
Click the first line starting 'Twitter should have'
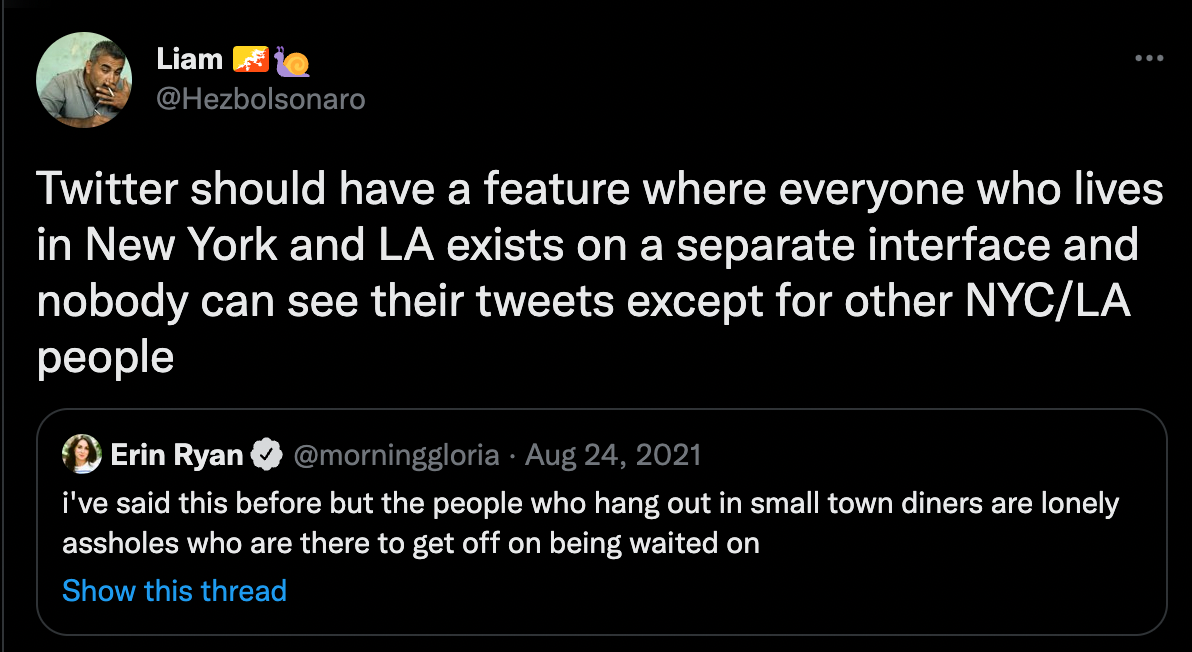coord(600,191)
